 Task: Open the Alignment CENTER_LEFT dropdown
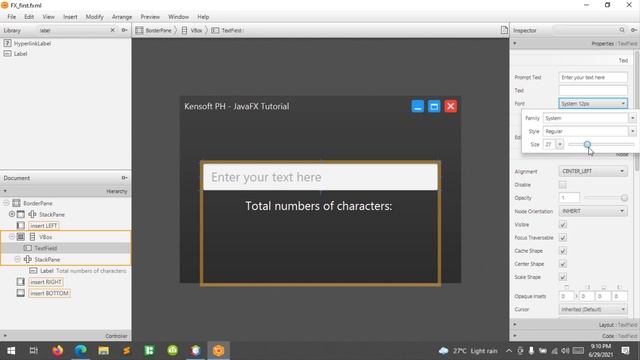[593, 171]
